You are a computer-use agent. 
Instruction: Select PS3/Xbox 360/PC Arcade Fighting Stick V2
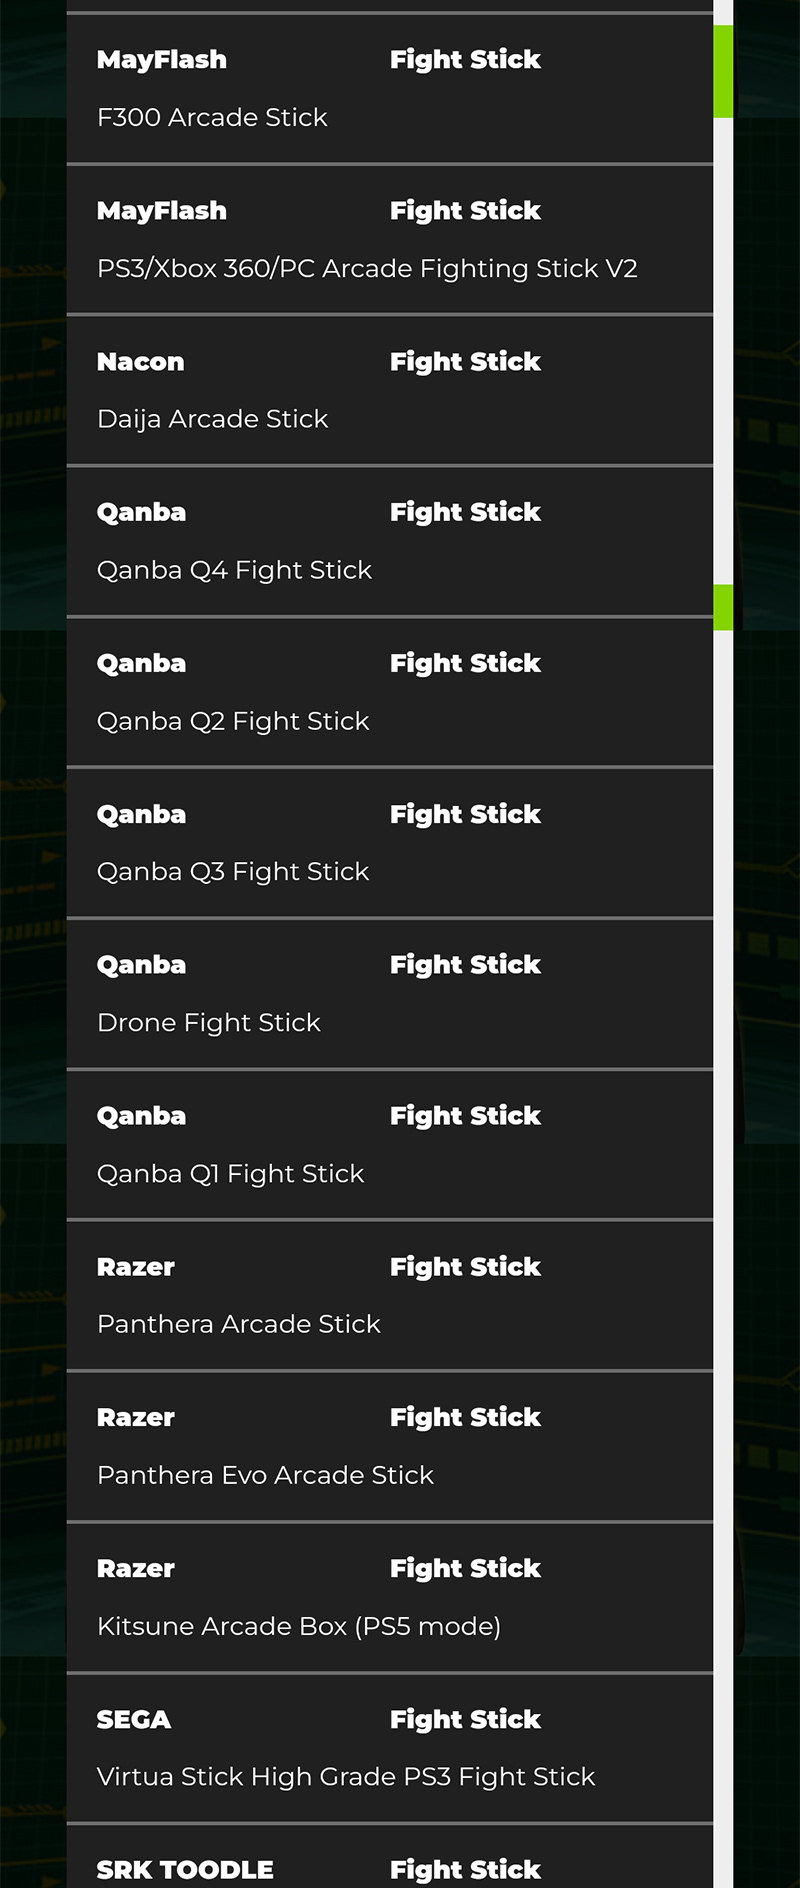pyautogui.click(x=367, y=269)
